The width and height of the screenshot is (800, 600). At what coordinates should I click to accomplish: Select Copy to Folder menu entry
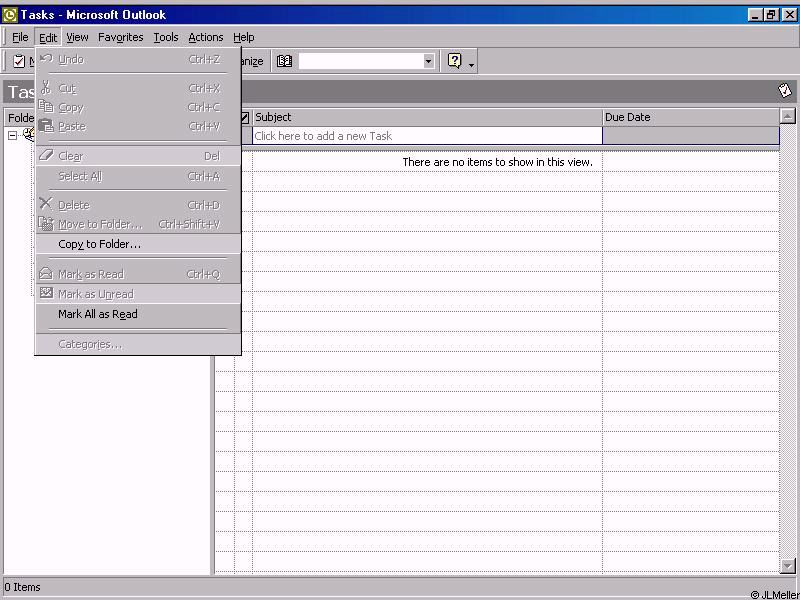point(99,244)
